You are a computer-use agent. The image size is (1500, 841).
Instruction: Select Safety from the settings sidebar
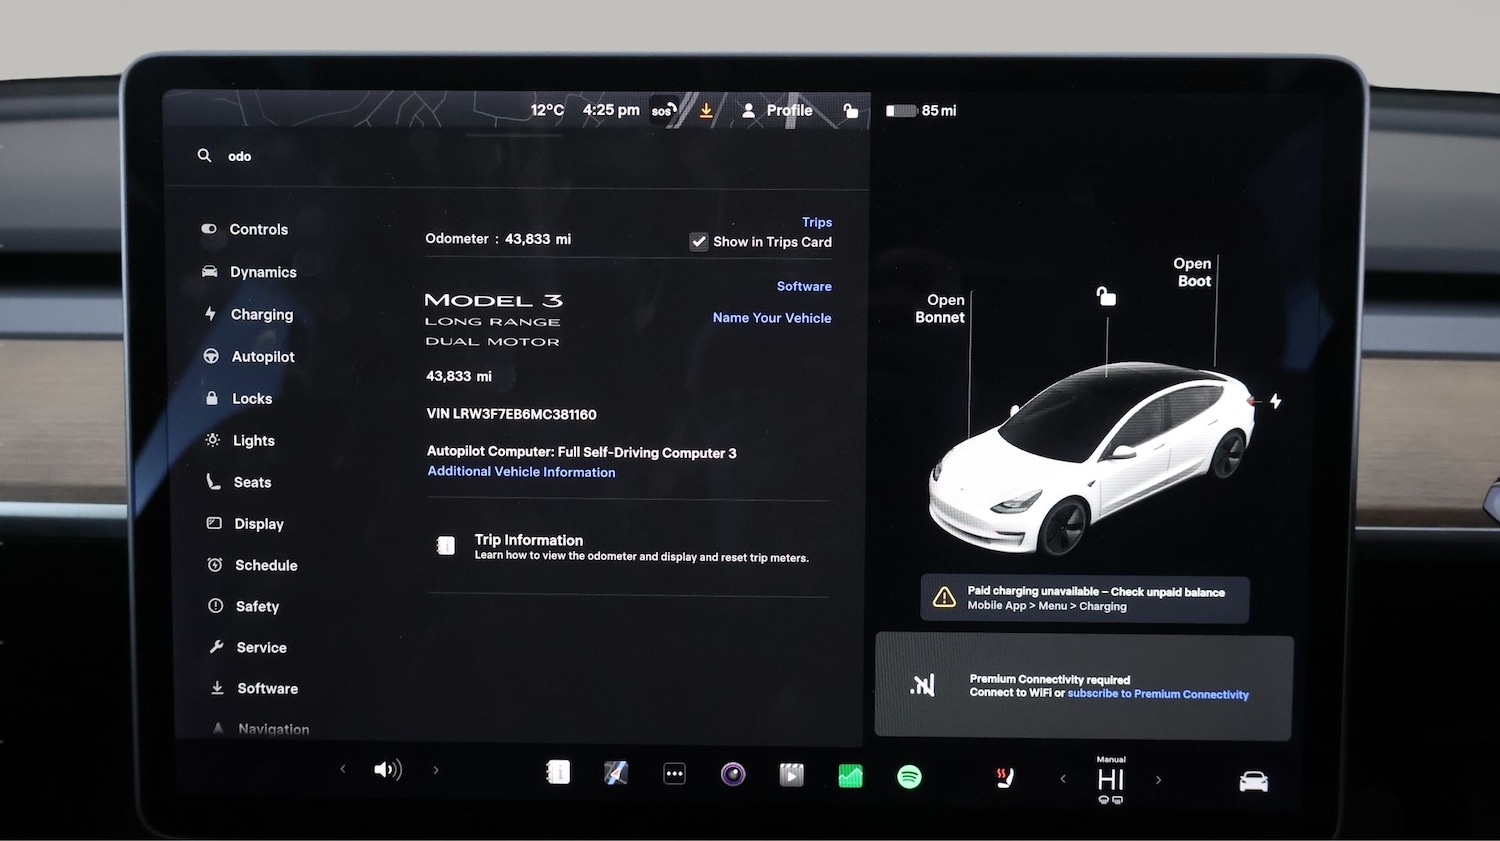point(258,606)
